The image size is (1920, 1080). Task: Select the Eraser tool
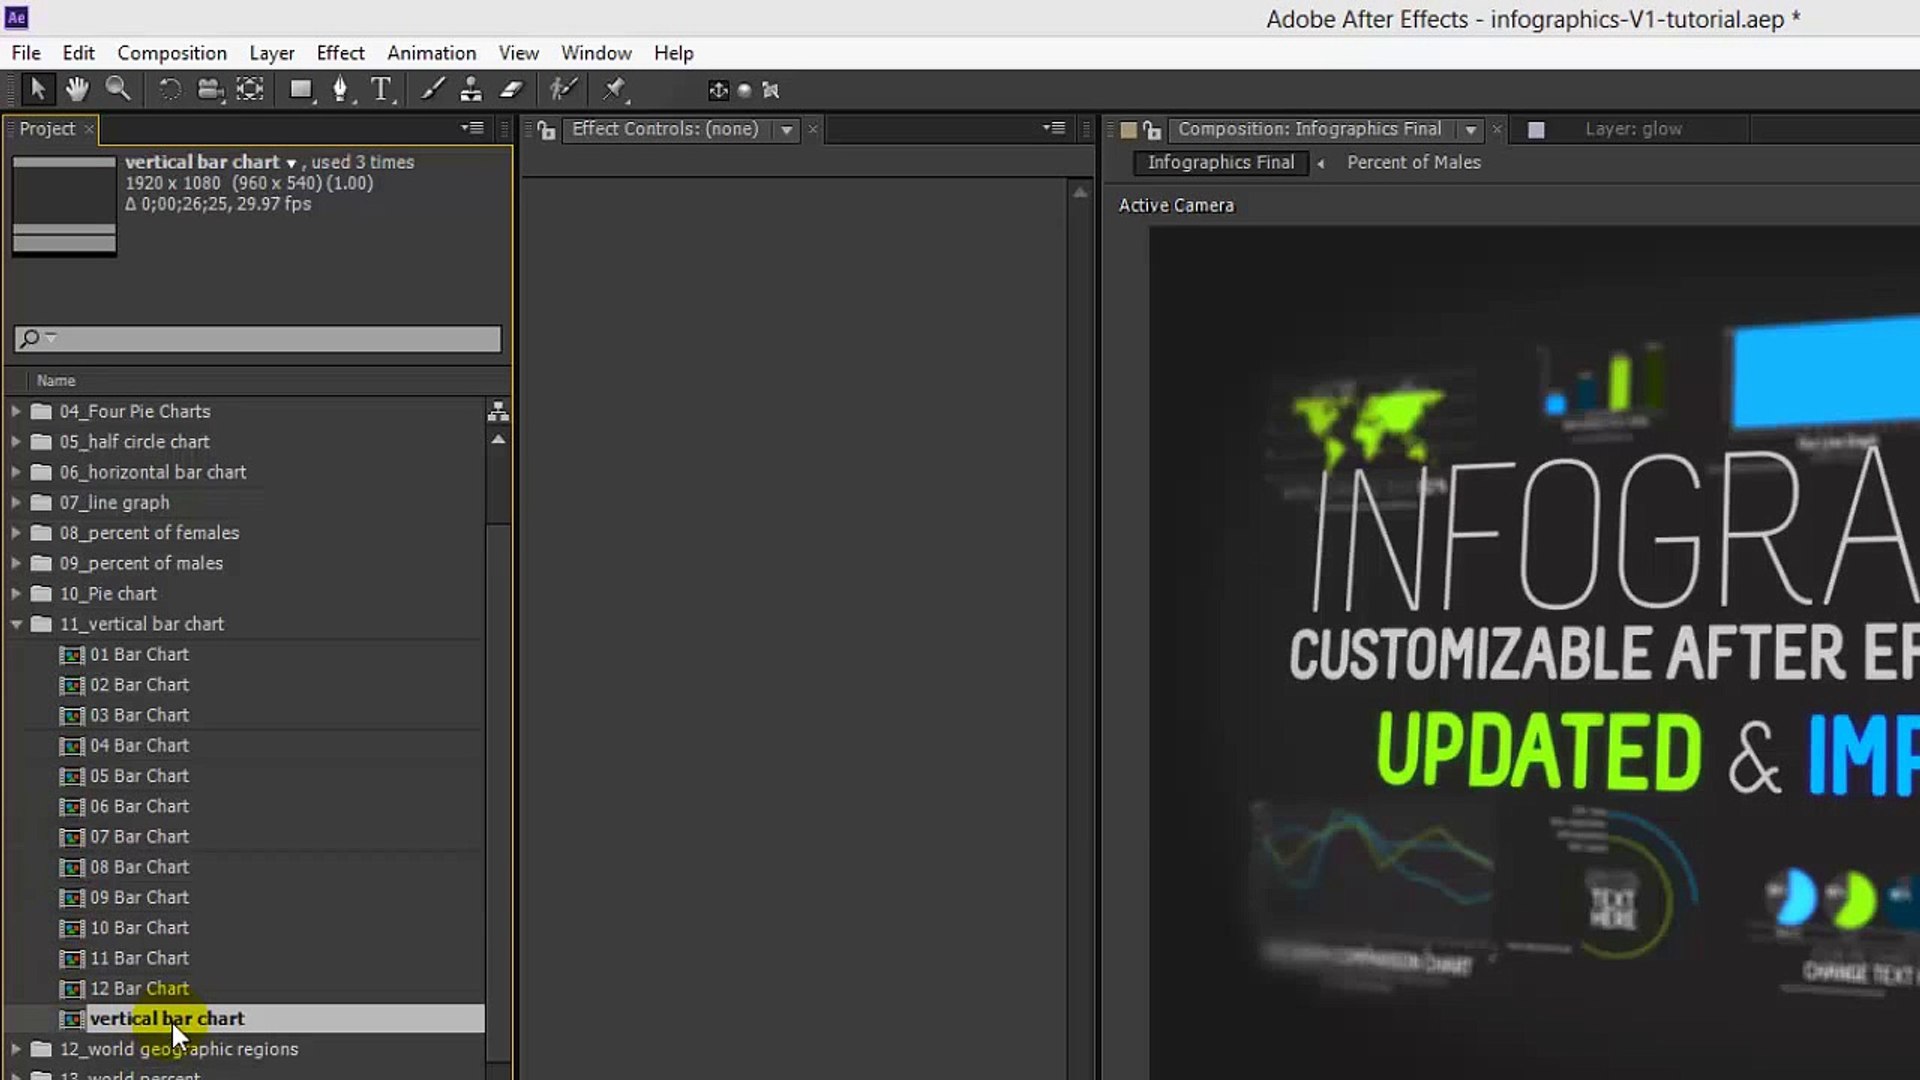coord(512,90)
